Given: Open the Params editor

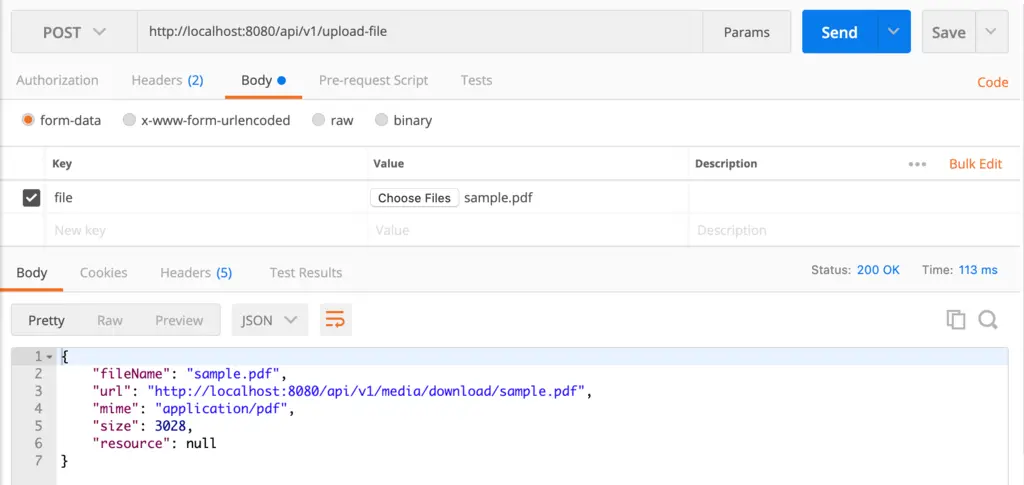Looking at the screenshot, I should [746, 31].
